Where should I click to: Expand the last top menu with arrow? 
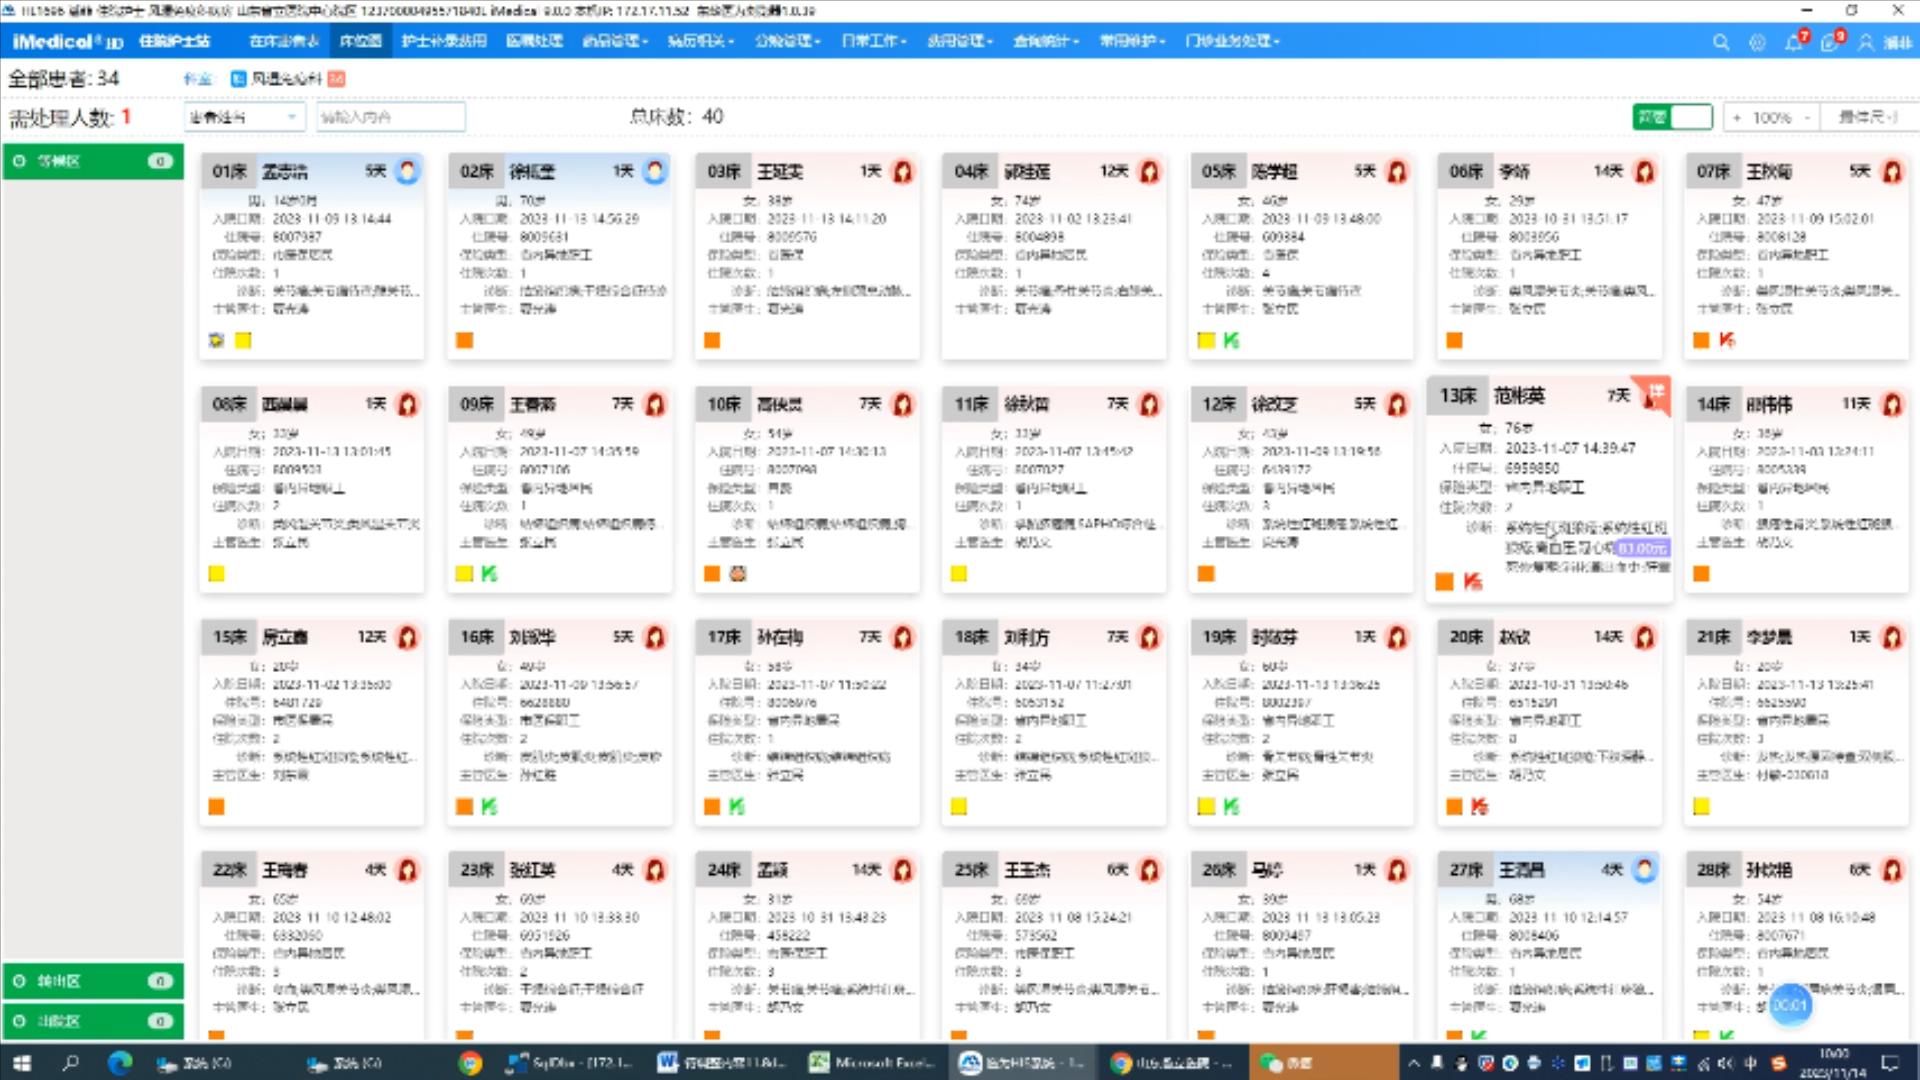coord(1232,41)
